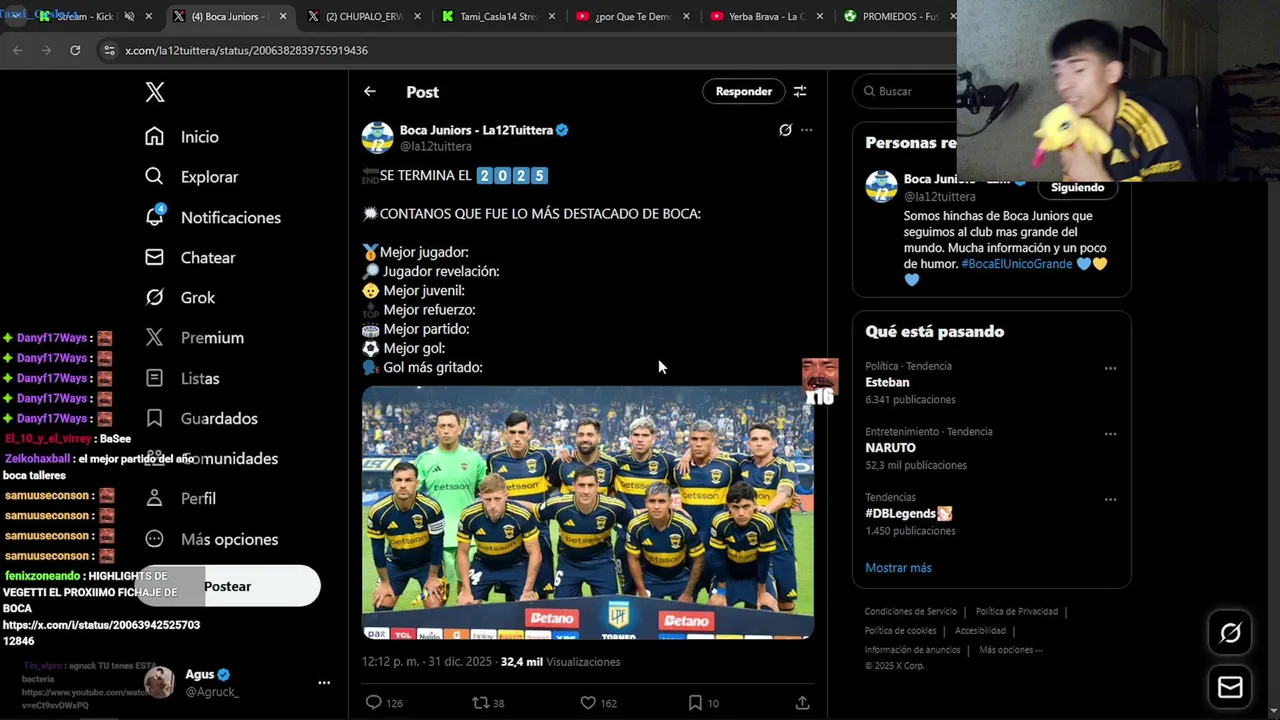Open Grok in sidebar
This screenshot has width=1280, height=720.
(x=180, y=298)
